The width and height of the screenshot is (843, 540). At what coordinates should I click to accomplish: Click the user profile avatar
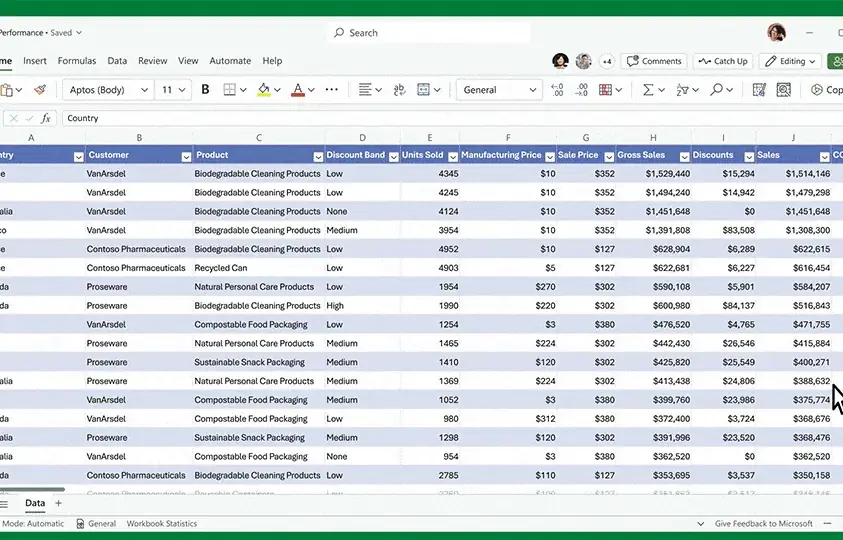click(776, 33)
